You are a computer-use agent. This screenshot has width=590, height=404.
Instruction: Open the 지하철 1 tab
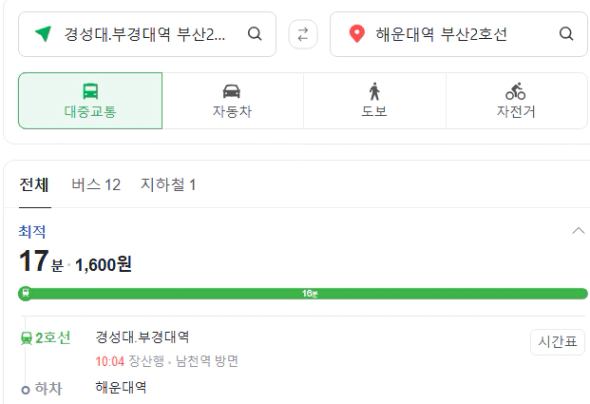[x=168, y=185]
